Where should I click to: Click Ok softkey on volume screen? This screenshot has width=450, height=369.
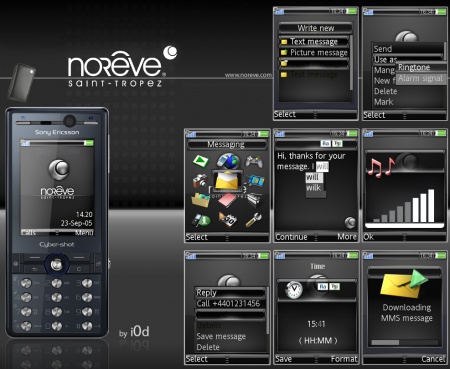[x=368, y=237]
